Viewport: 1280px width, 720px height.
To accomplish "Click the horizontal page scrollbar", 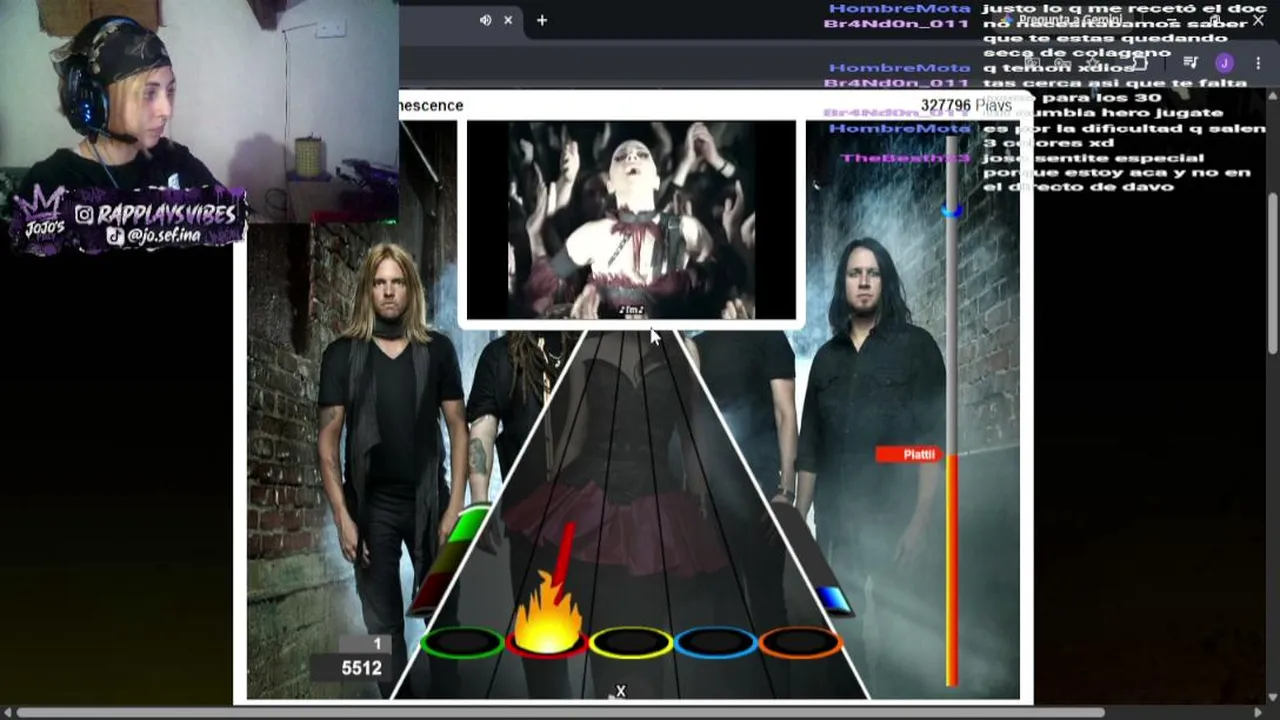I will [560, 713].
